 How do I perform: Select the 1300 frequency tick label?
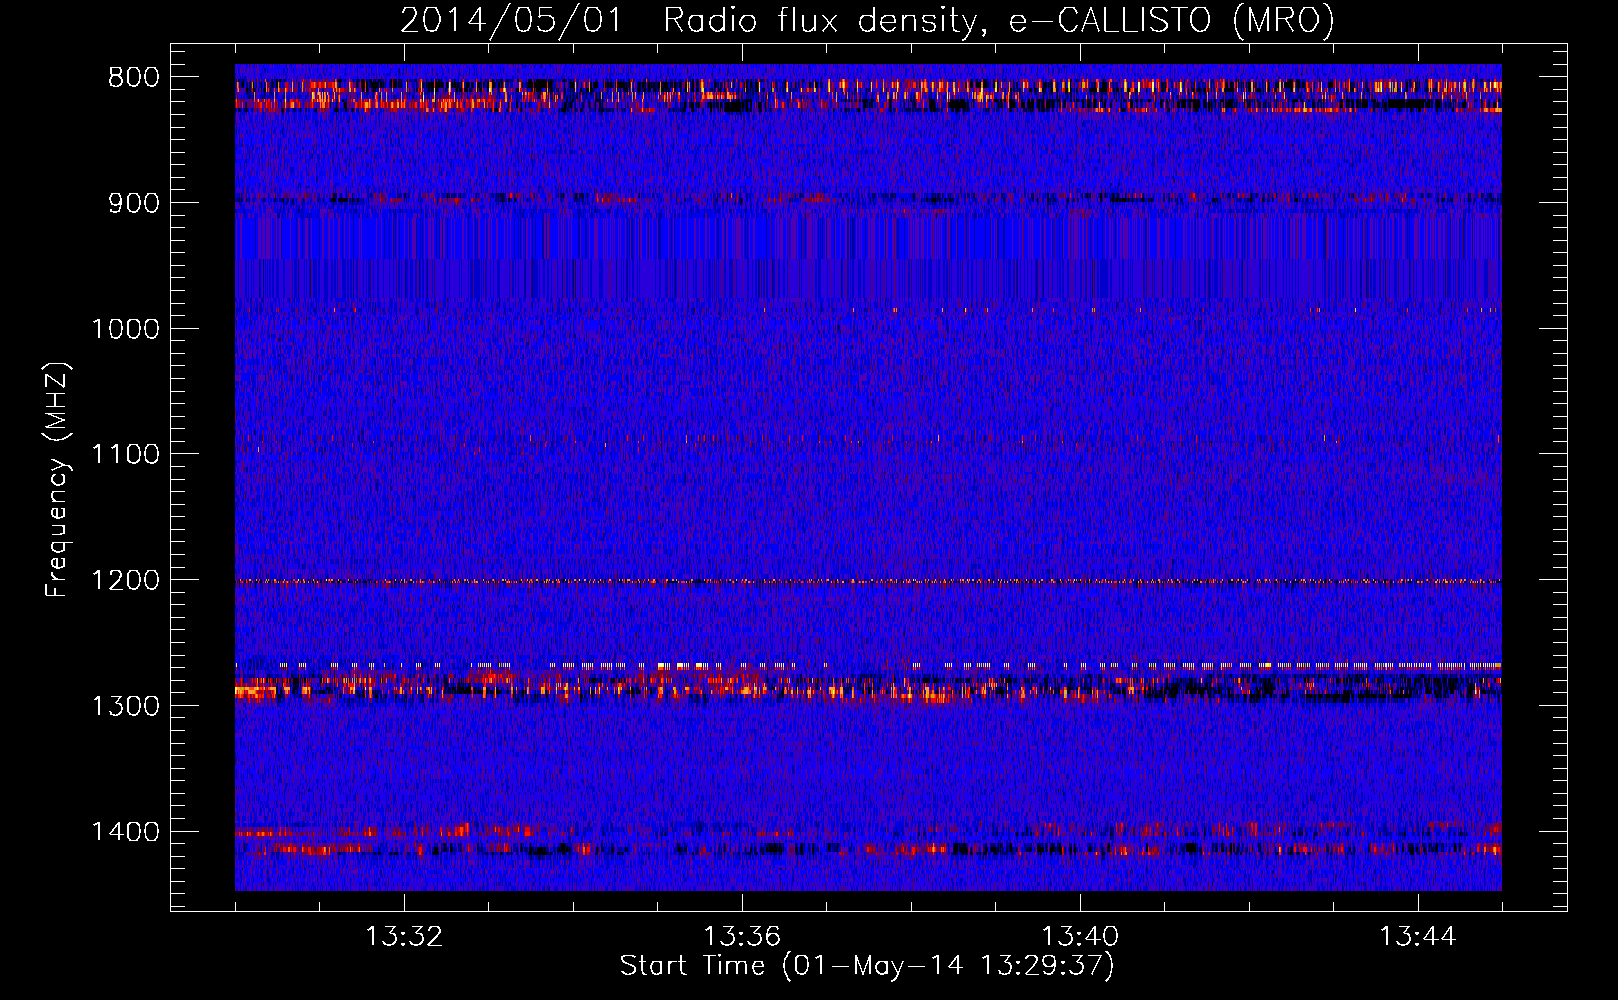coord(125,706)
